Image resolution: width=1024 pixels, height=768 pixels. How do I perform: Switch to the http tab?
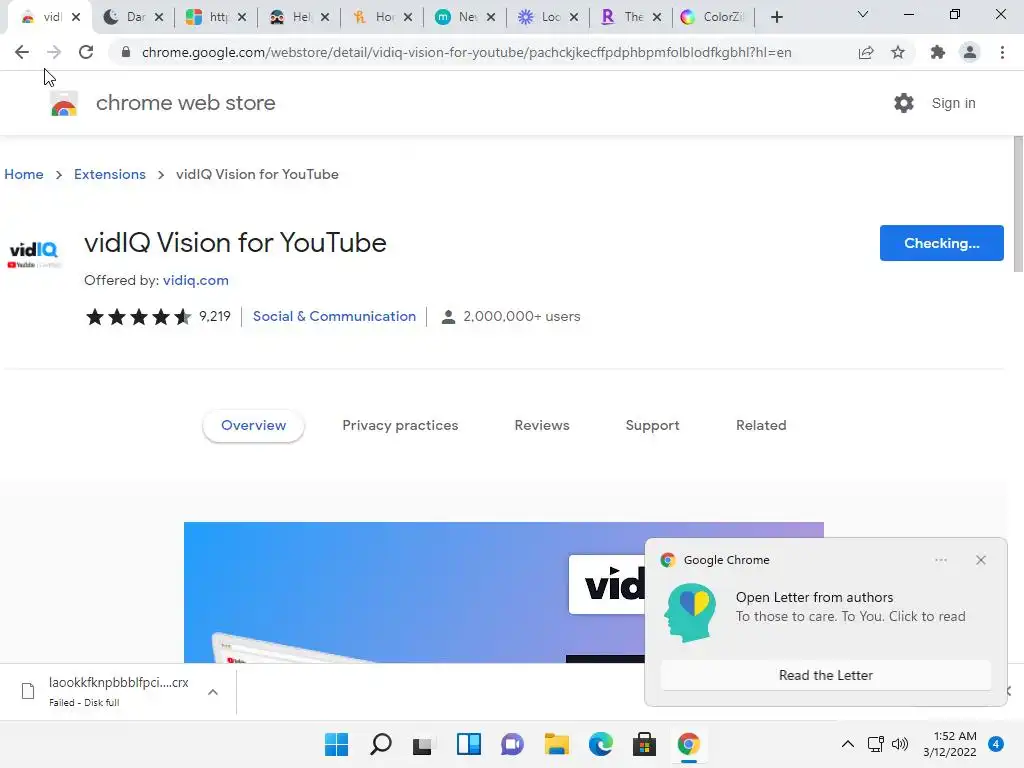216,17
